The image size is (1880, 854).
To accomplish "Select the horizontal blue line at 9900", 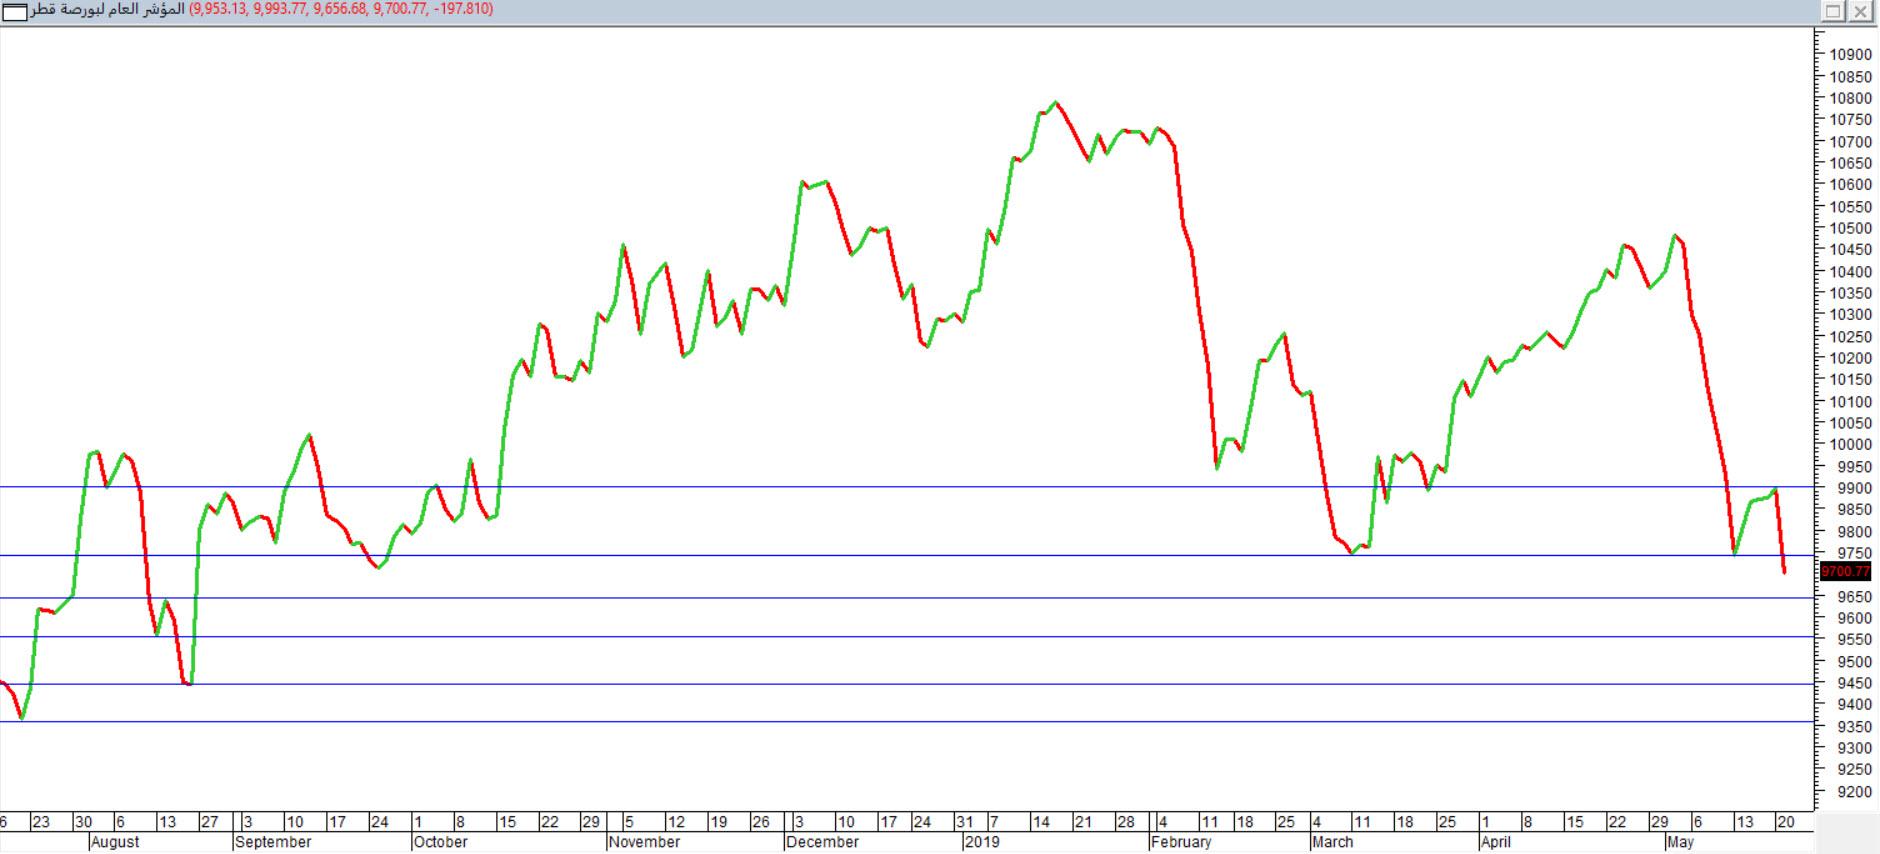I will coord(905,487).
